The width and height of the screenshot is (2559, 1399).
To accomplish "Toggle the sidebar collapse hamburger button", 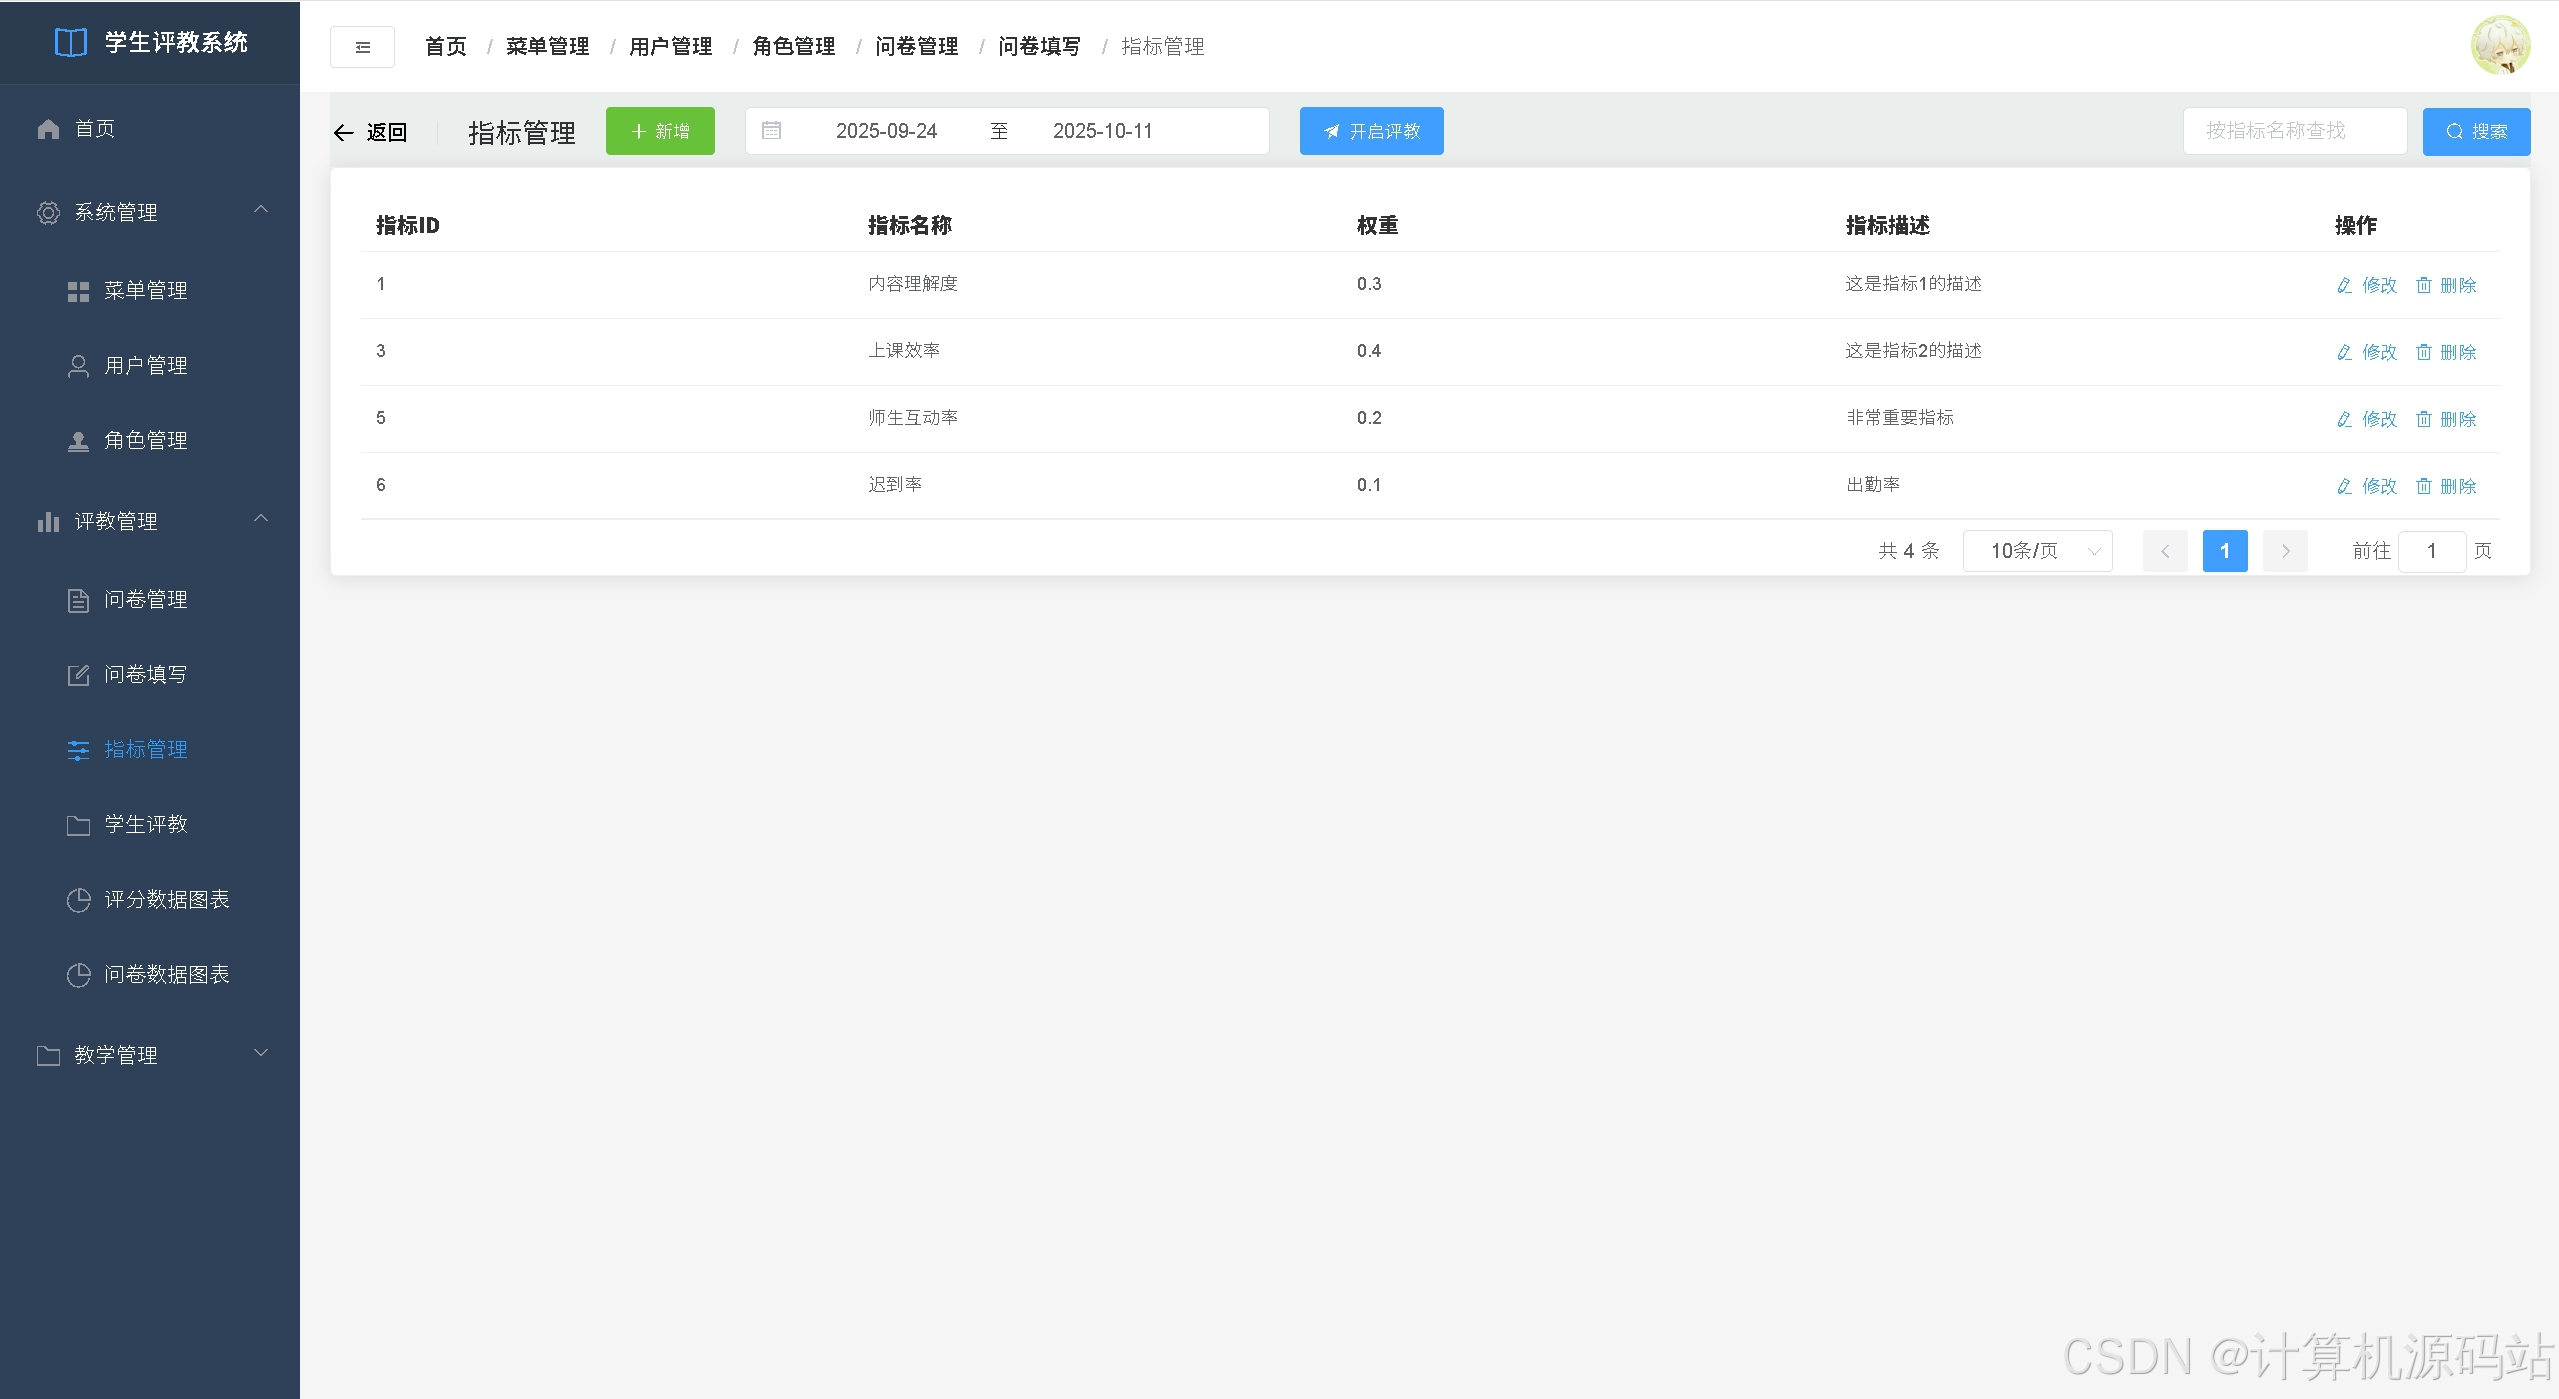I will pyautogui.click(x=362, y=47).
